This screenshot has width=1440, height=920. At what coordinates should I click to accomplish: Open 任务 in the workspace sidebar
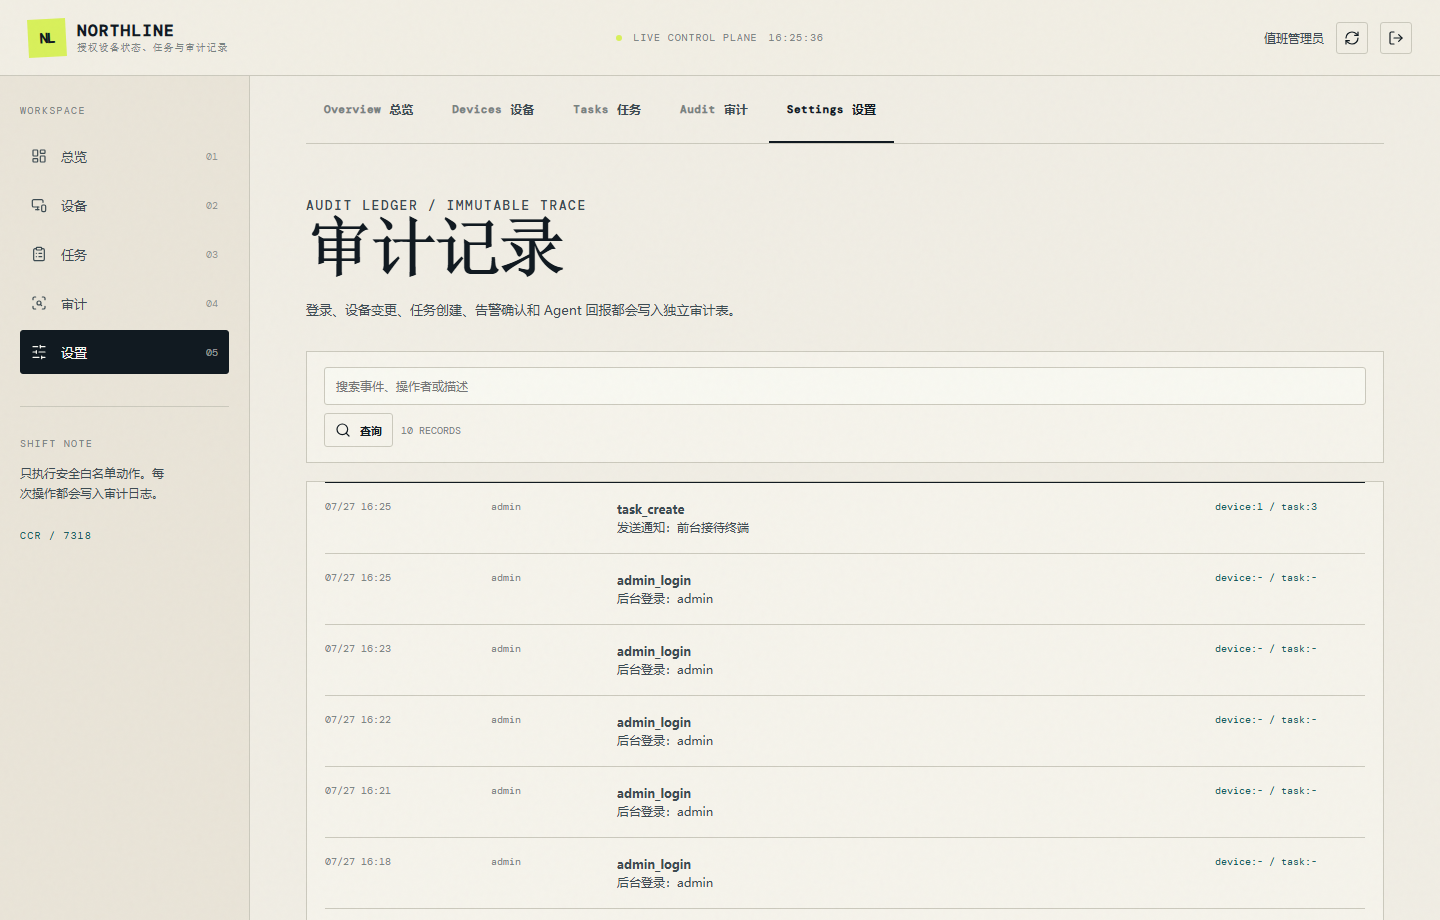coord(124,254)
